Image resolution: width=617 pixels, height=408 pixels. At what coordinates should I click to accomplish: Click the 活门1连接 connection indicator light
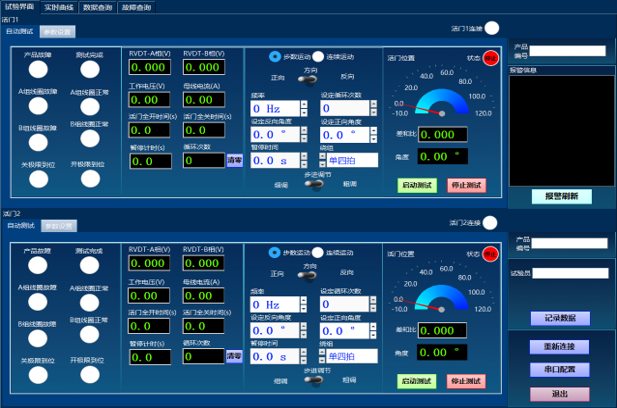click(491, 28)
